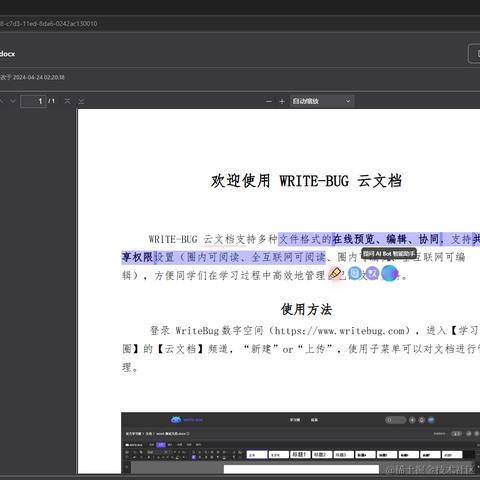This screenshot has width=480, height=480.
Task: Go to the next page arrow
Action: (13, 101)
